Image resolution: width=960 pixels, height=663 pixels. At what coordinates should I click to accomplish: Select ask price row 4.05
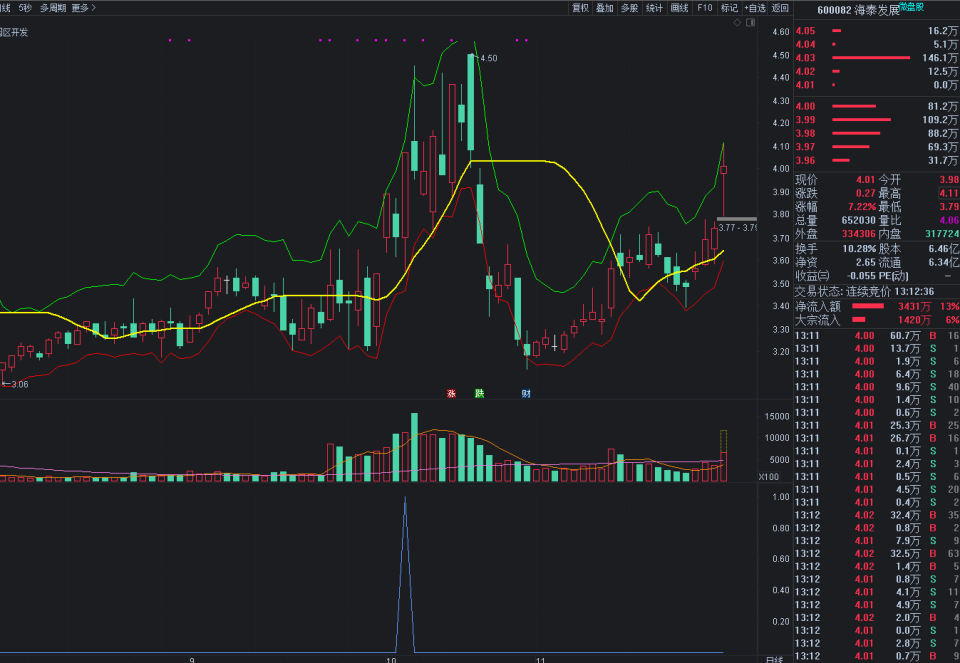click(876, 31)
